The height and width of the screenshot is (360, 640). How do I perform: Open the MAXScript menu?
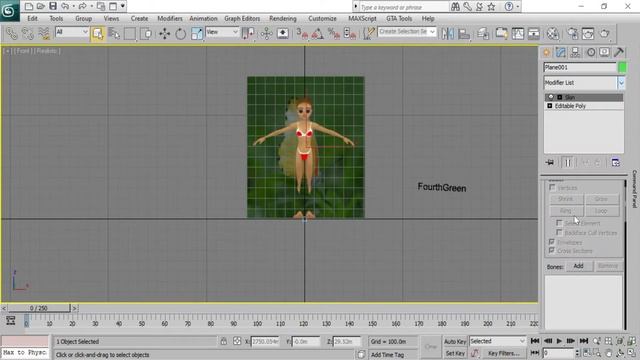tap(362, 18)
